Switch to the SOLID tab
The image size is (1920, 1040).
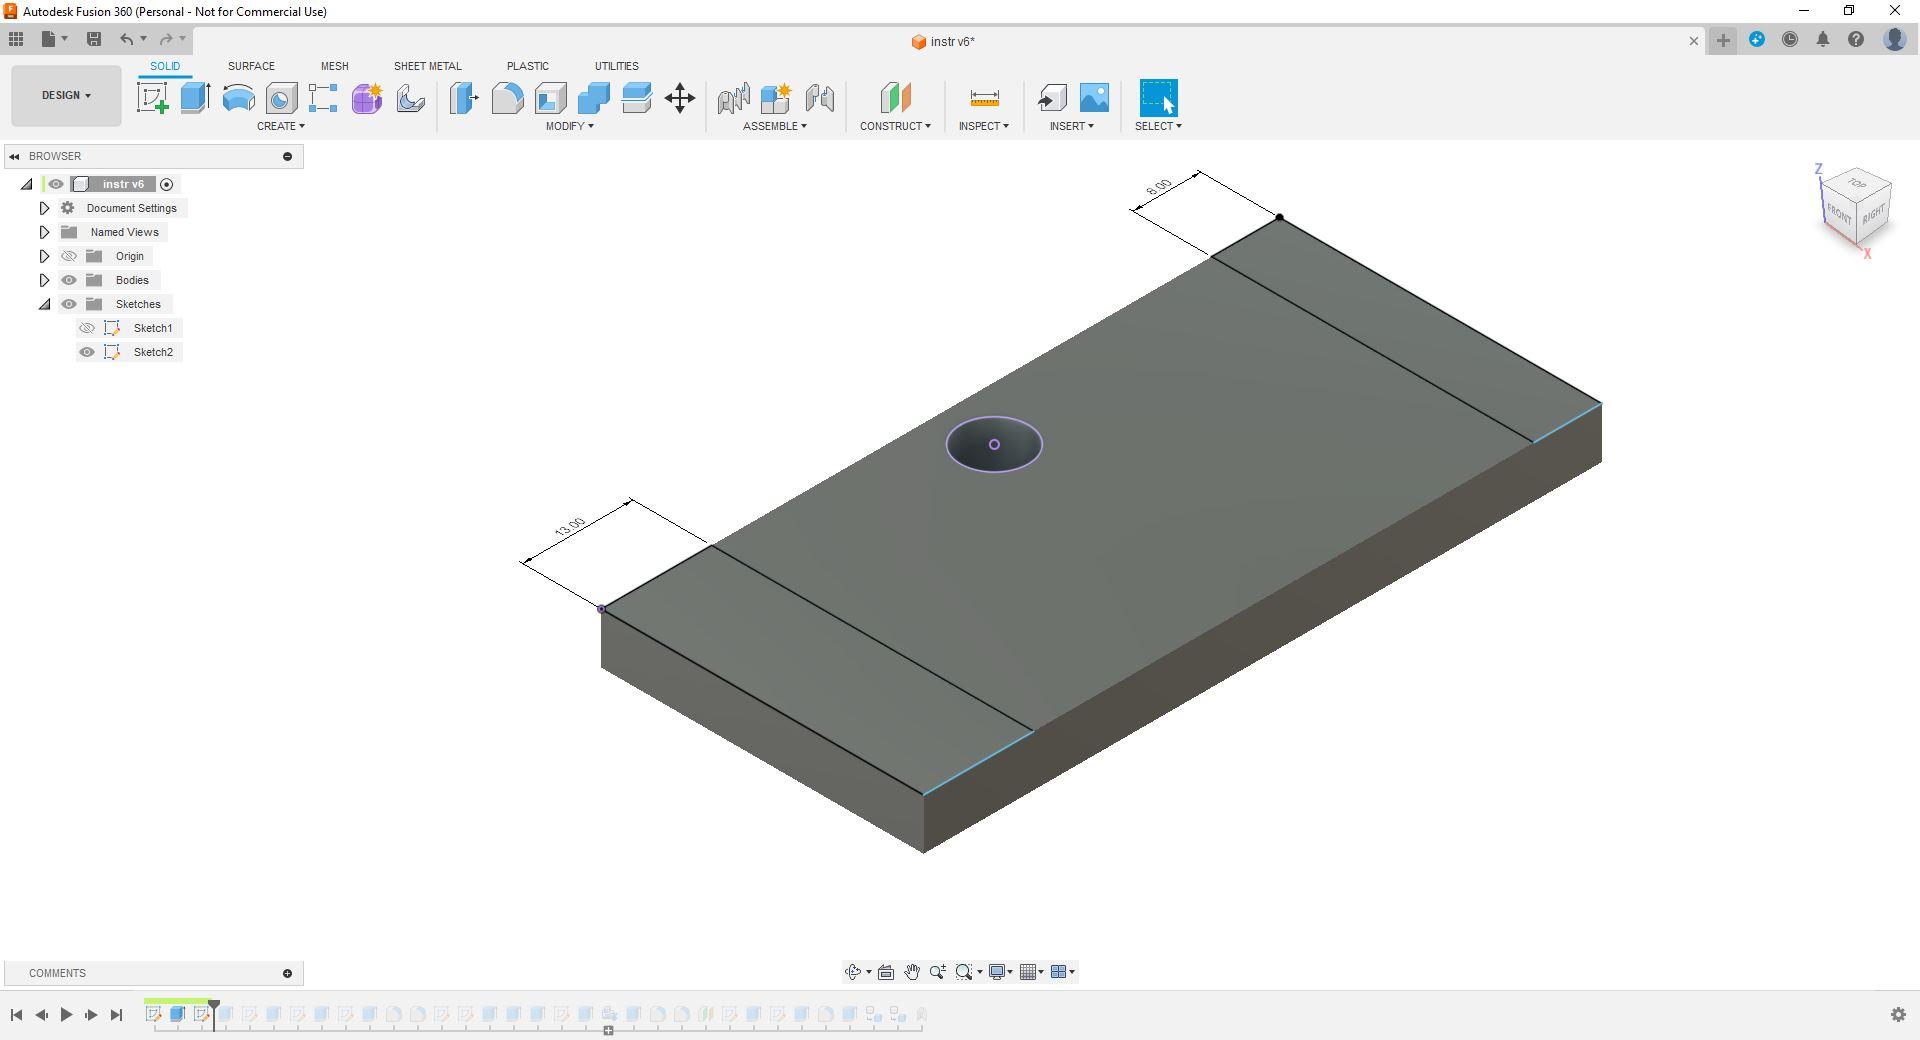coord(165,66)
